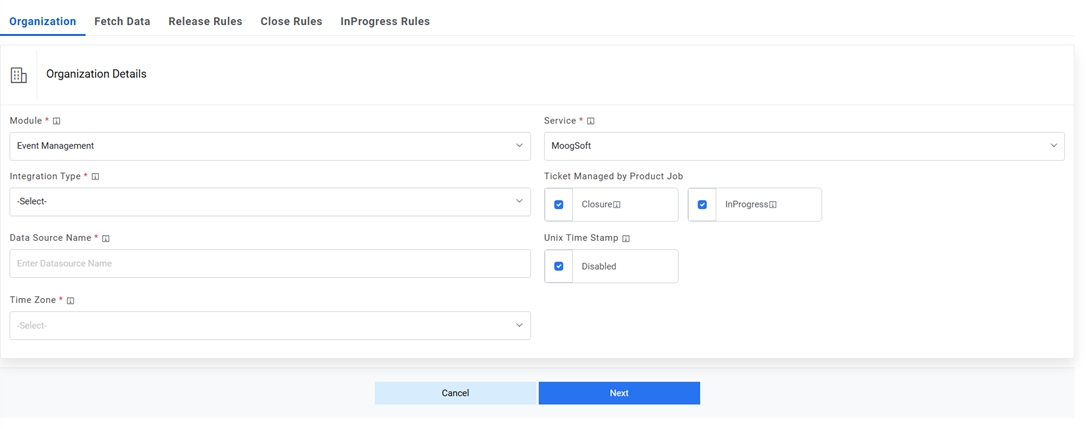The width and height of the screenshot is (1090, 429).
Task: Toggle the Unix Time Stamp Disabled checkbox
Action: [x=559, y=267]
